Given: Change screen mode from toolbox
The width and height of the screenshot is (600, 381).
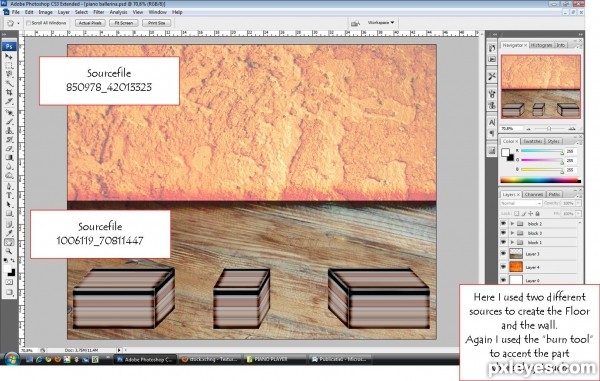Looking at the screenshot, I should 9,293.
